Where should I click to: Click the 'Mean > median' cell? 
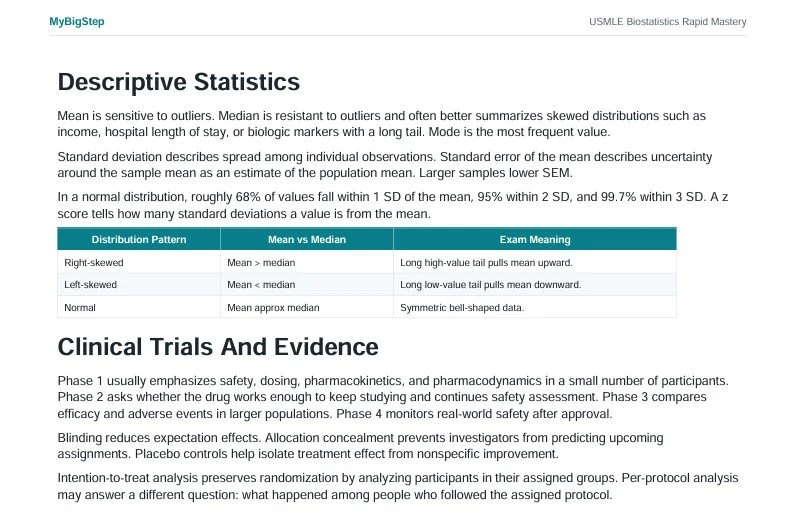(307, 263)
